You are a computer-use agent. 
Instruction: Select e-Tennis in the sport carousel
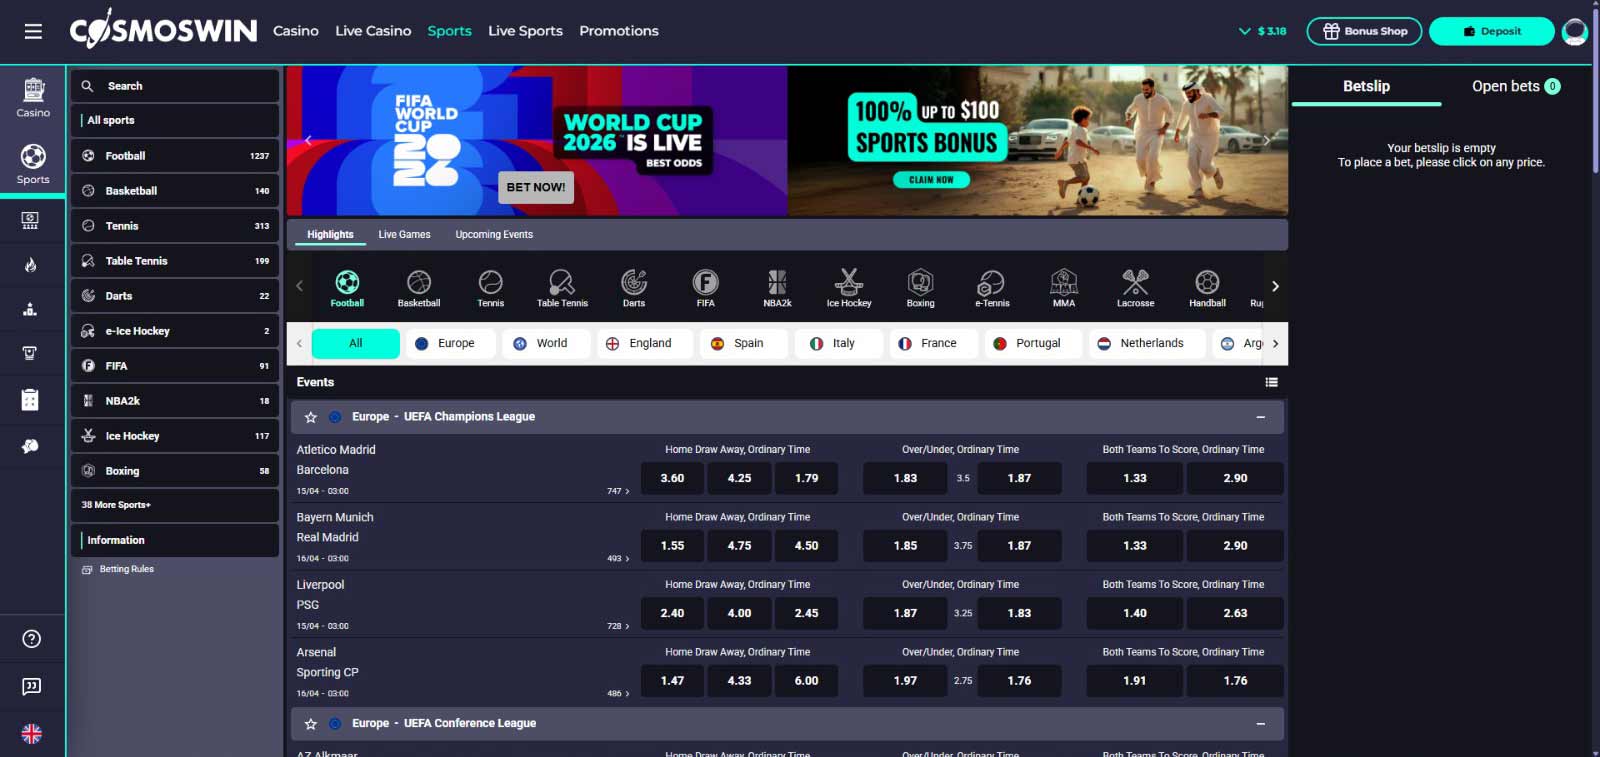point(992,288)
